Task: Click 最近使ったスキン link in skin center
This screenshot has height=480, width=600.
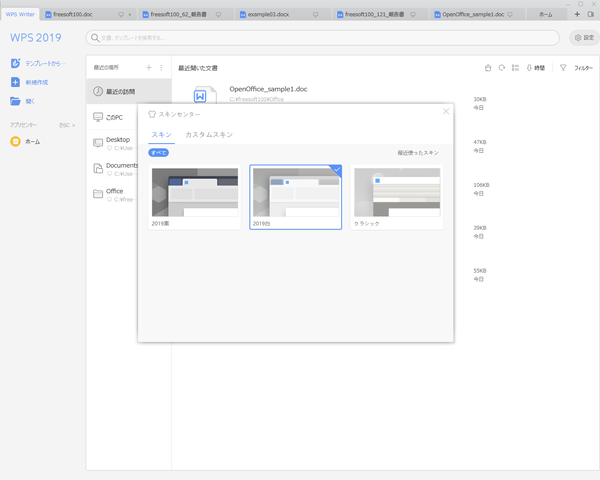Action: click(418, 153)
